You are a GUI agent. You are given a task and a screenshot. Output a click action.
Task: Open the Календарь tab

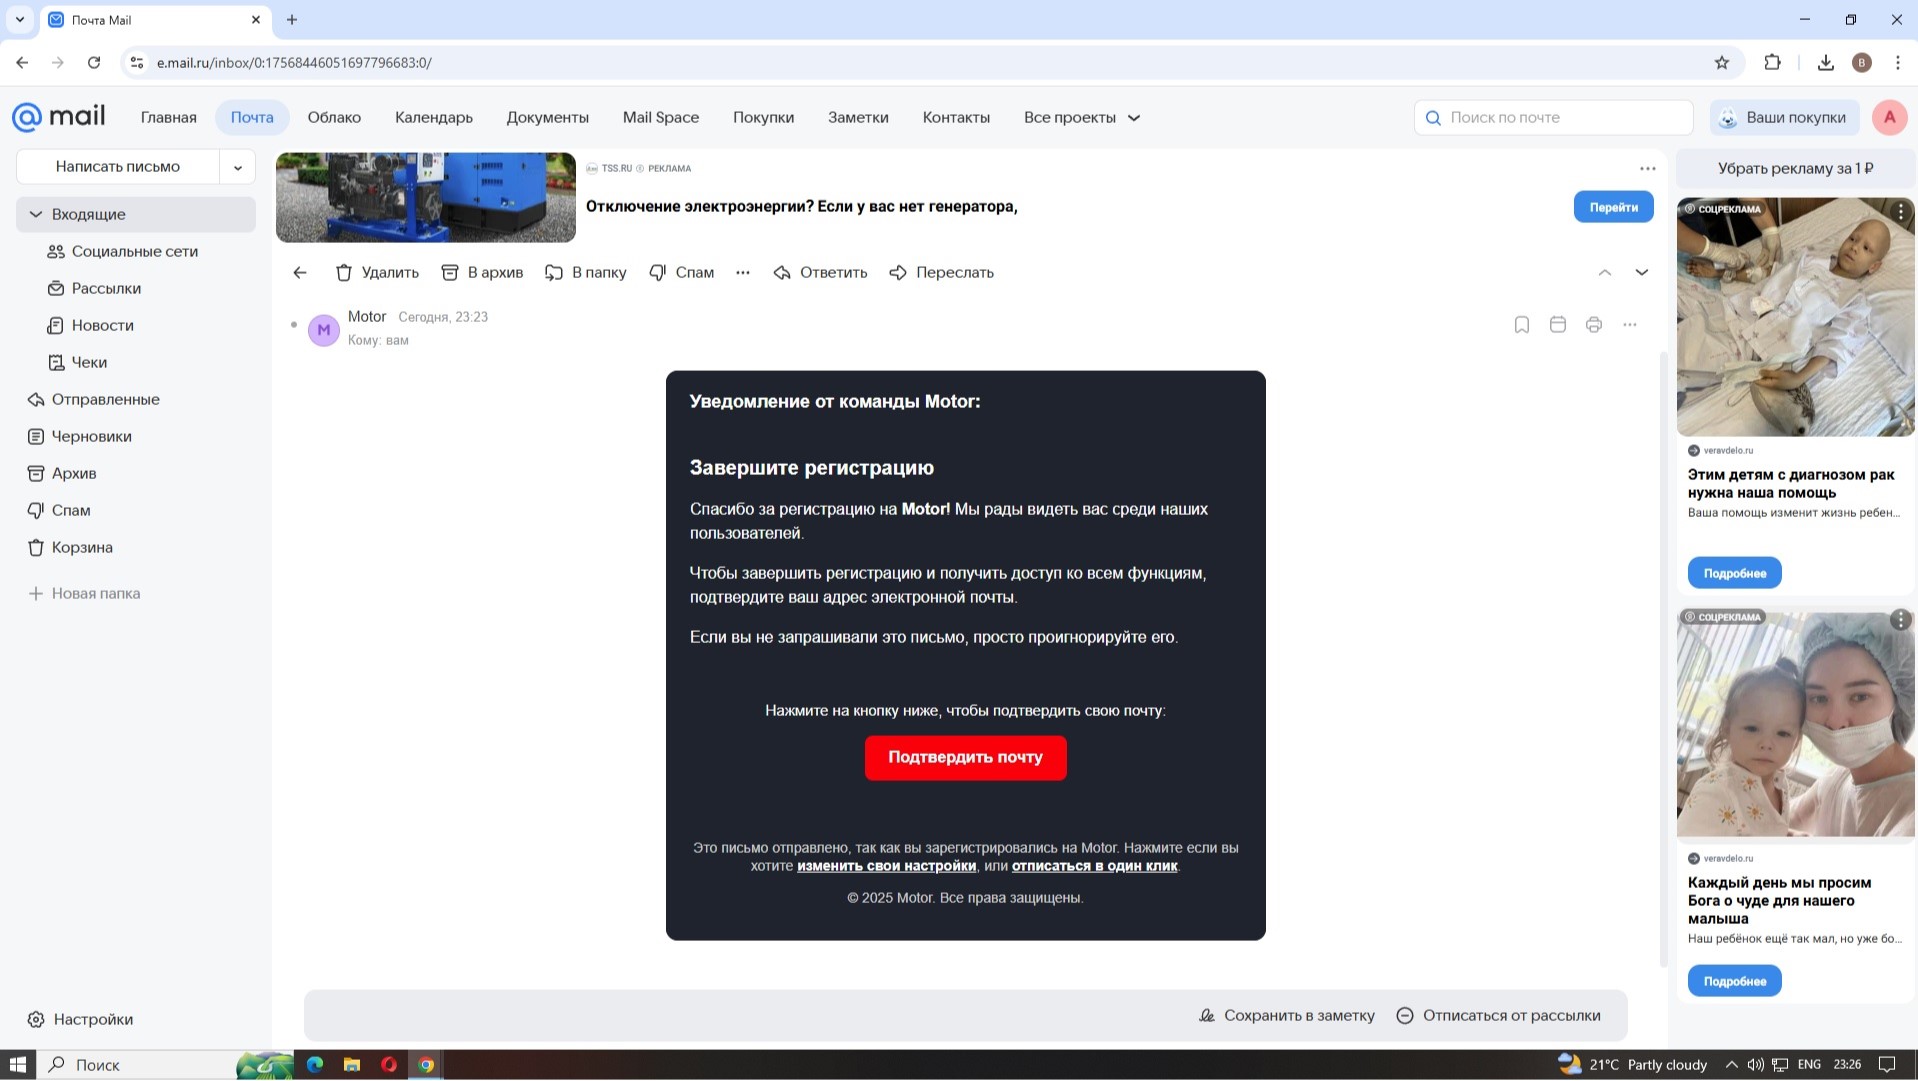click(434, 117)
